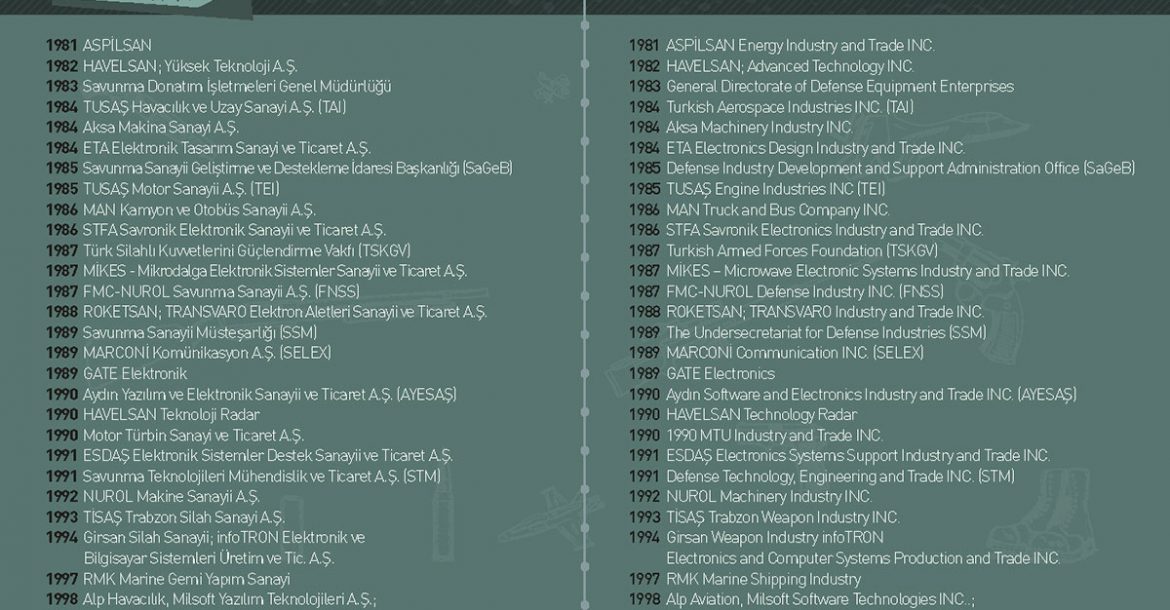
Task: Click 'RMK Marine Shipping Industry'
Action: 763,579
